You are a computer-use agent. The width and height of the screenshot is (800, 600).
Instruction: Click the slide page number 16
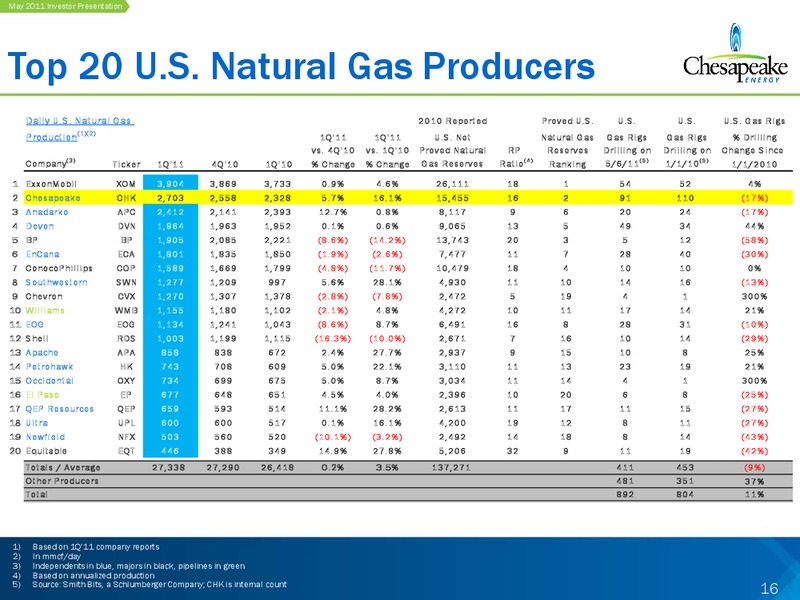pyautogui.click(x=769, y=589)
